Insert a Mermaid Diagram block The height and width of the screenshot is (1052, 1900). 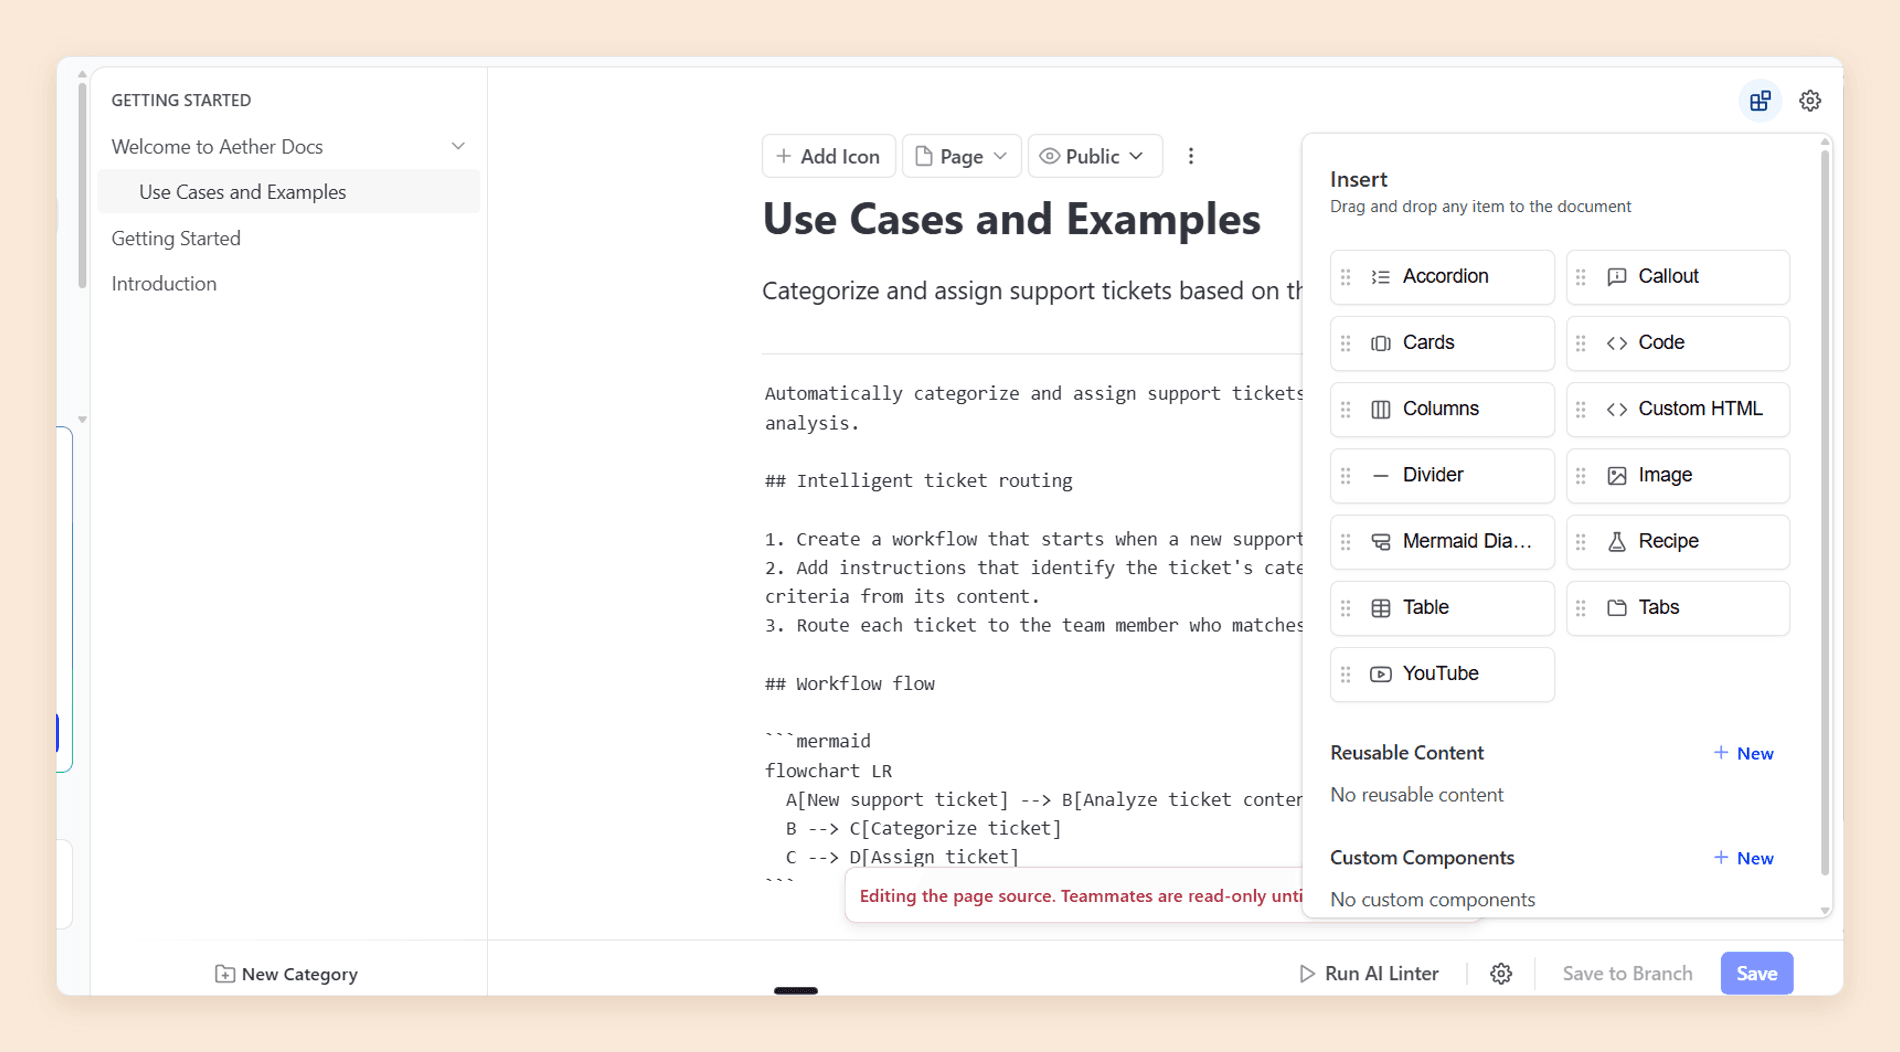1442,541
